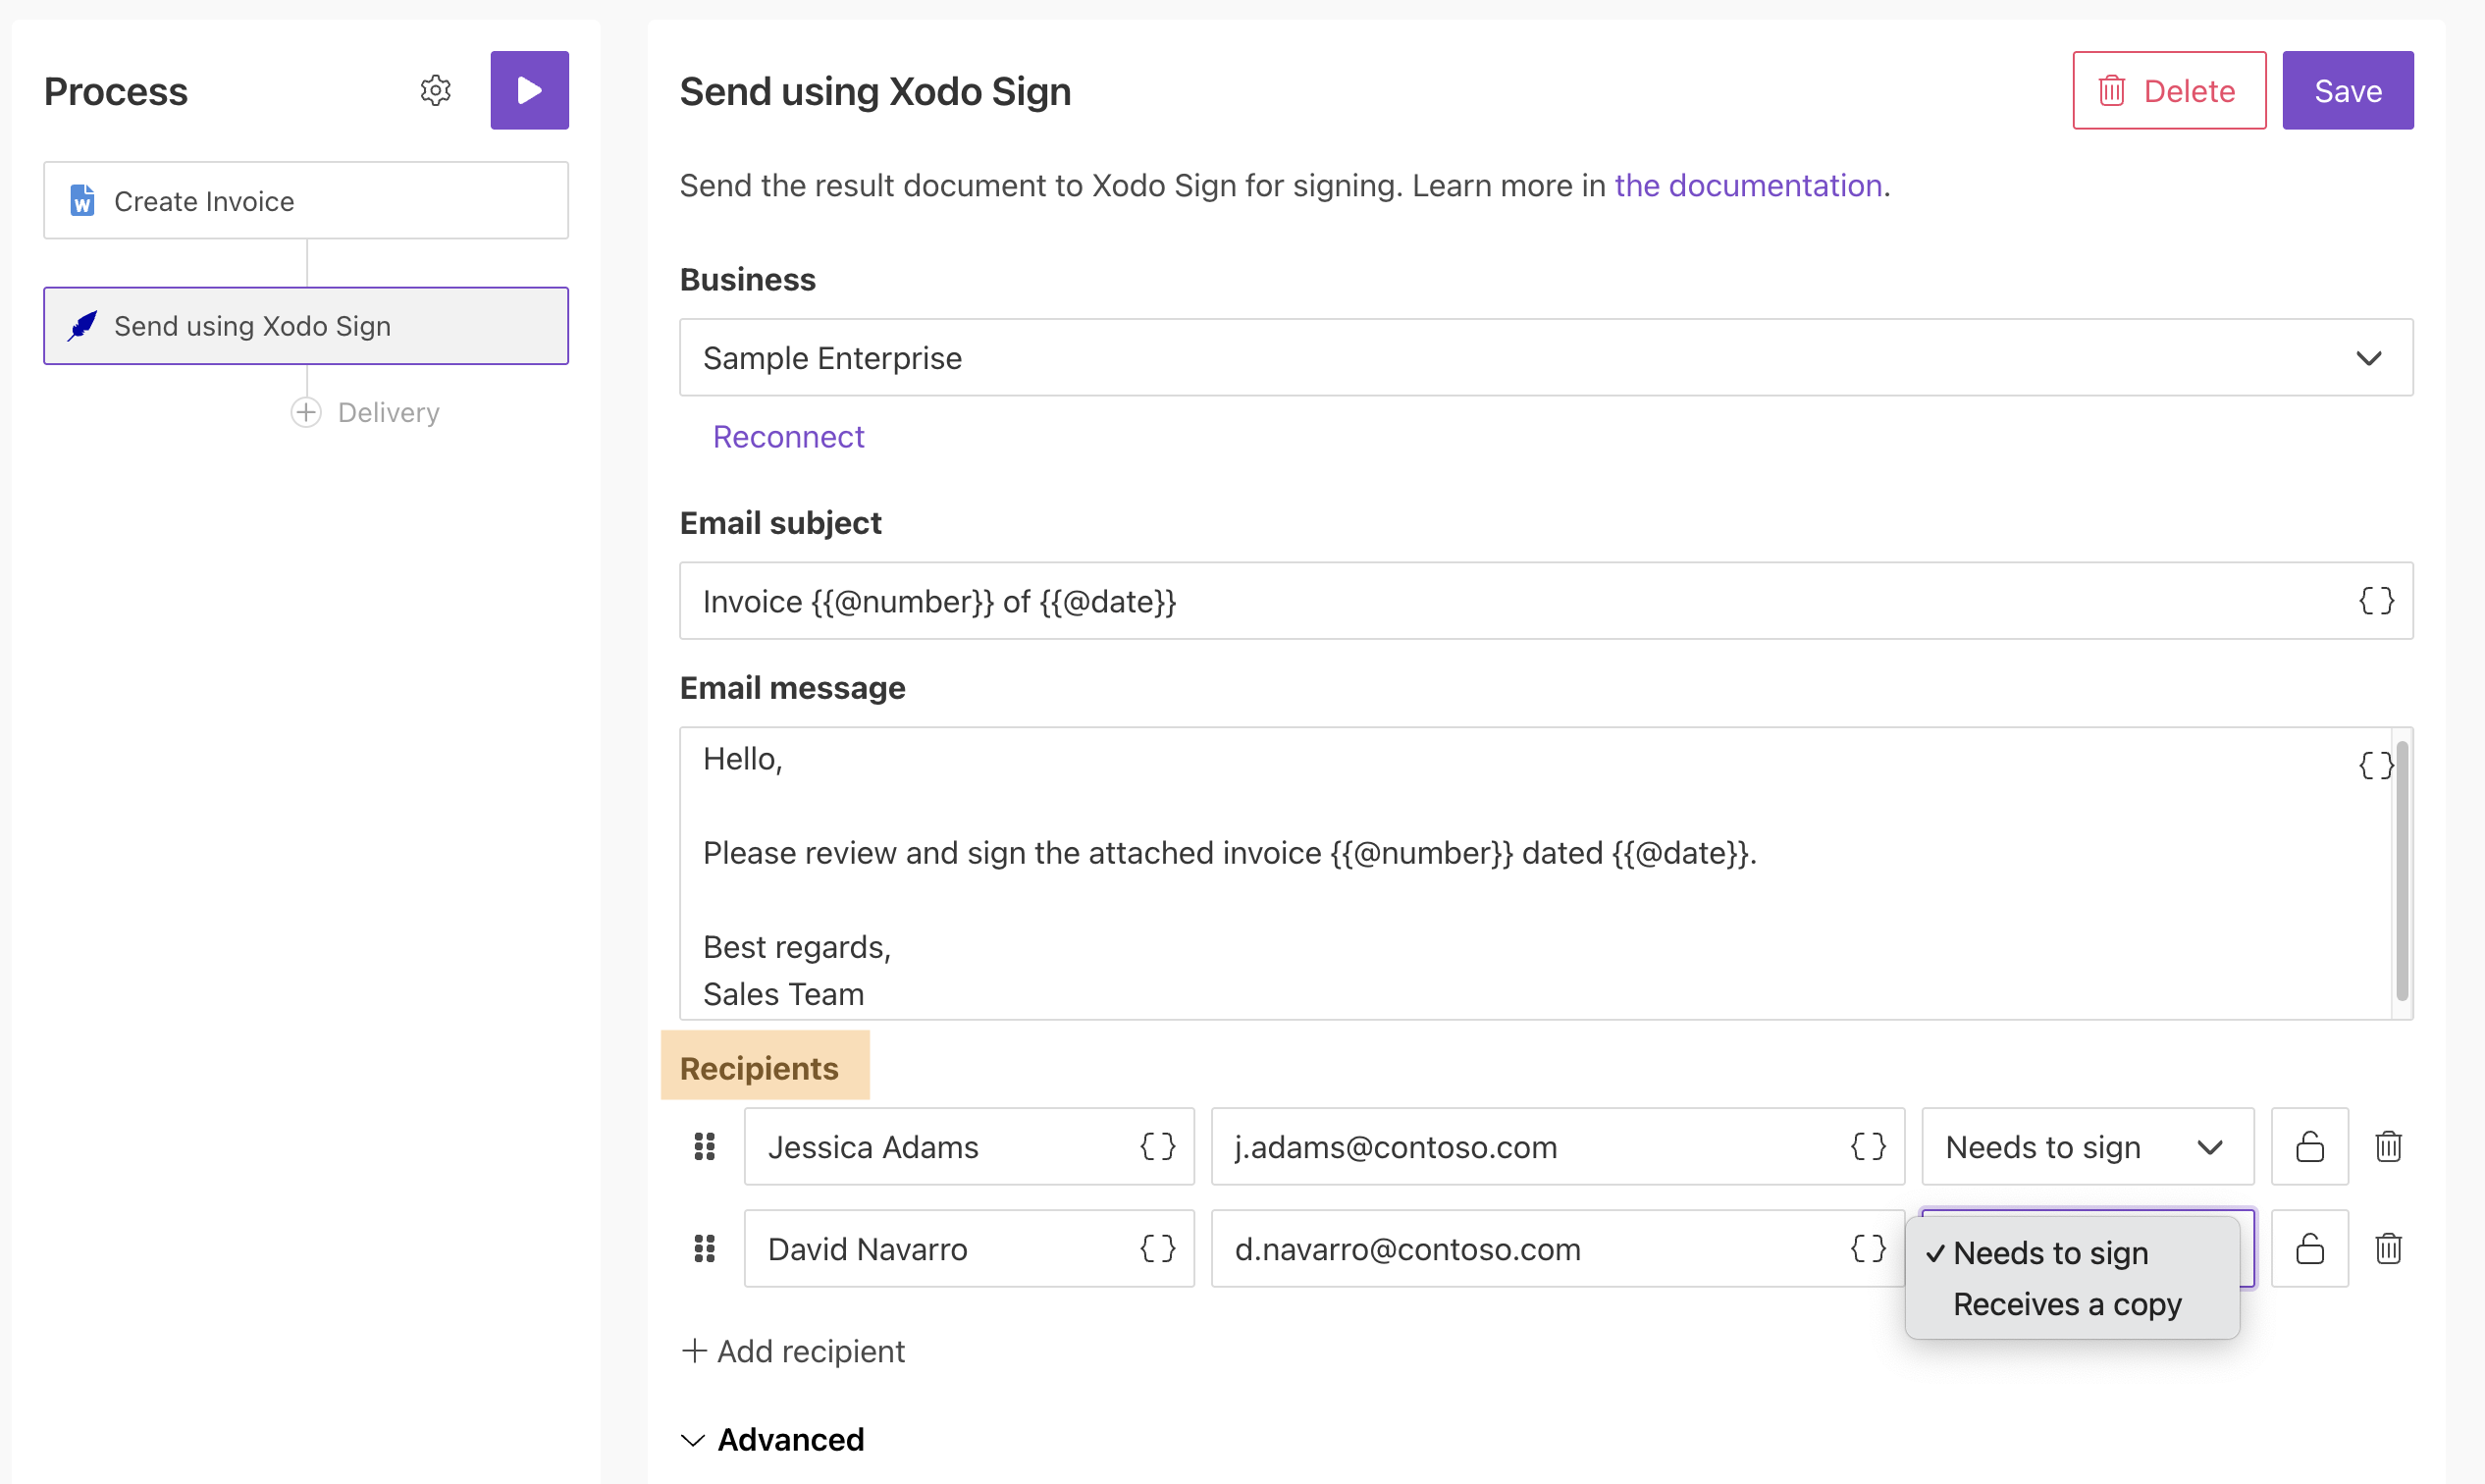Grab drag handle for Jessica Adams row
Viewport: 2485px width, 1484px height.
point(704,1147)
